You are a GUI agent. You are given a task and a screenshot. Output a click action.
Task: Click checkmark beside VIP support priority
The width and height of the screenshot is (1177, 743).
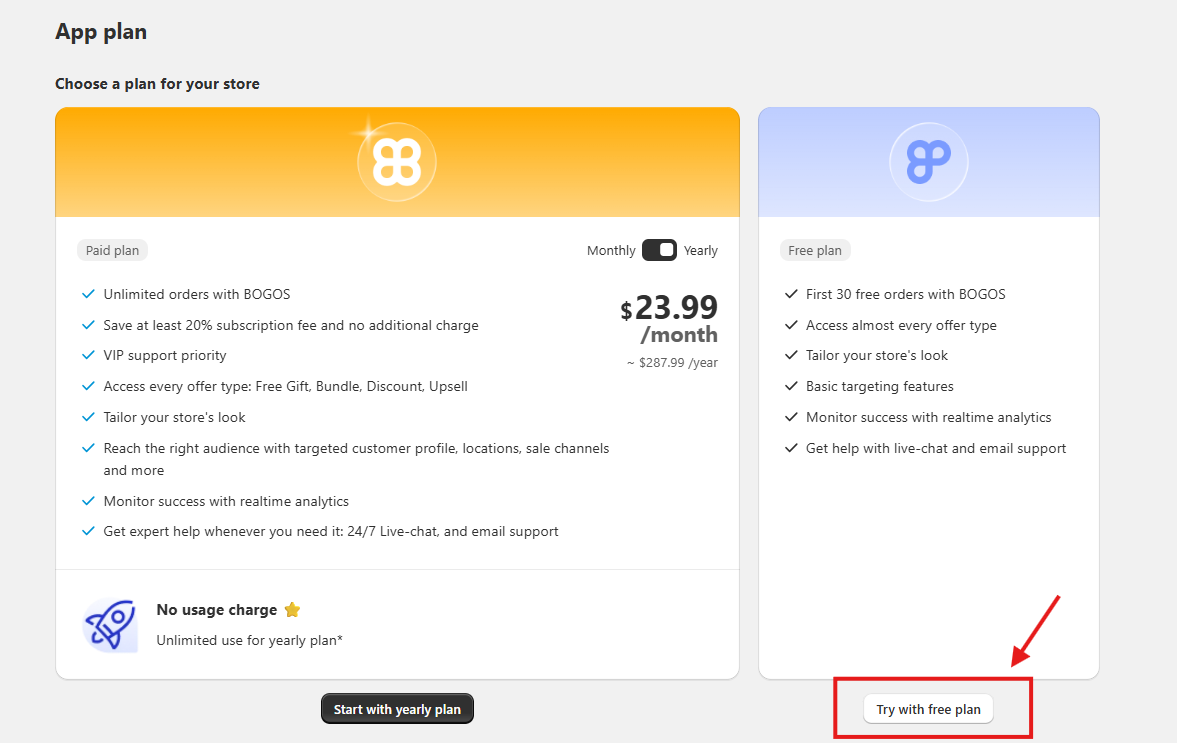[x=88, y=355]
